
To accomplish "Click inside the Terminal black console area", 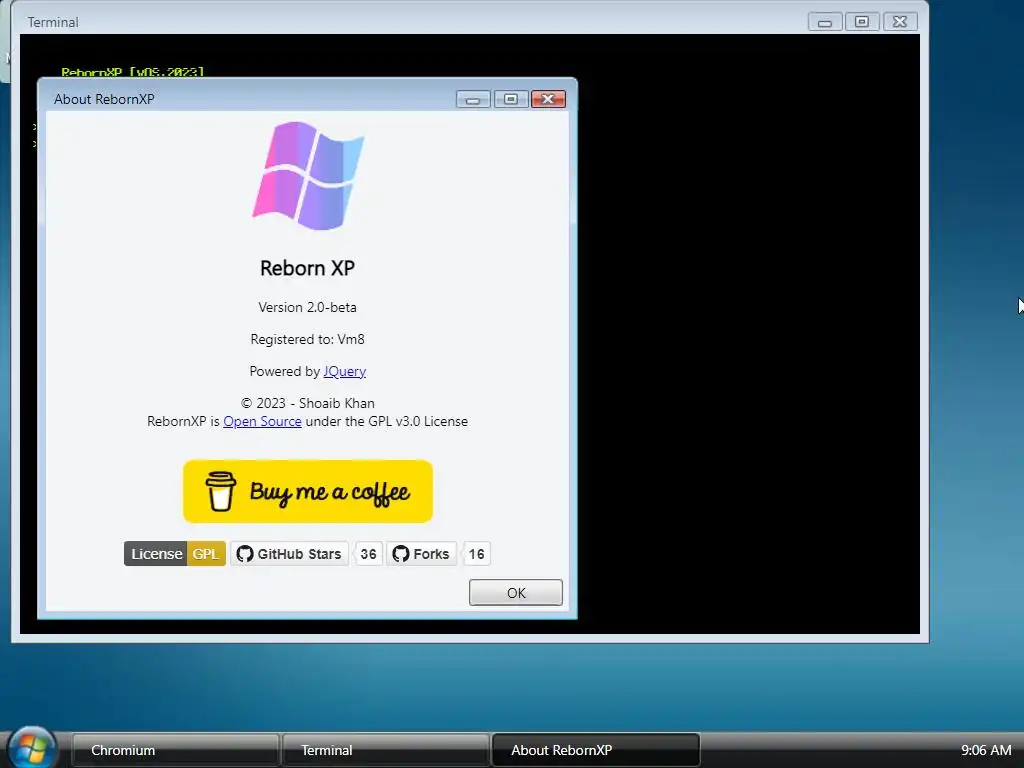I will click(x=748, y=333).
